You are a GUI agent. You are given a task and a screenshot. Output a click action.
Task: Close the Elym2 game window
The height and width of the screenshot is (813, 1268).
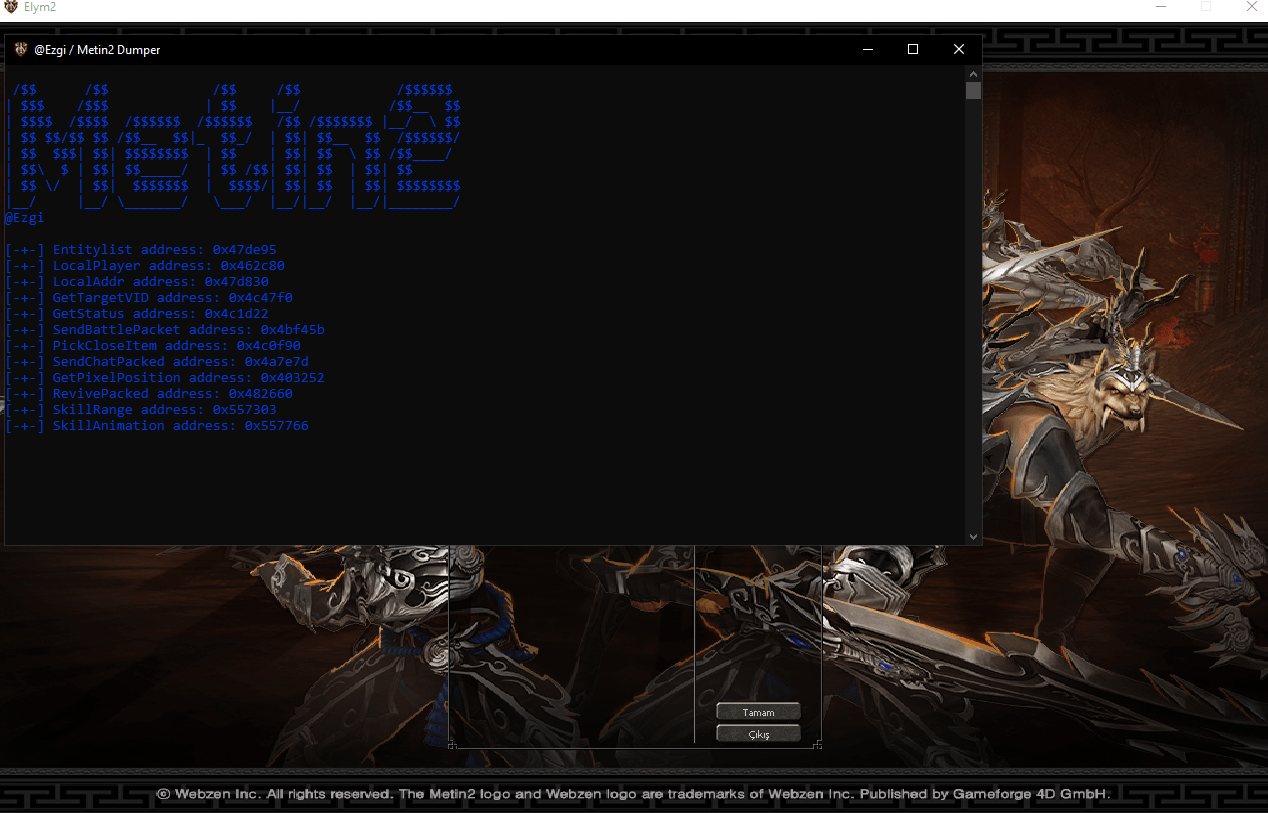click(x=1252, y=7)
